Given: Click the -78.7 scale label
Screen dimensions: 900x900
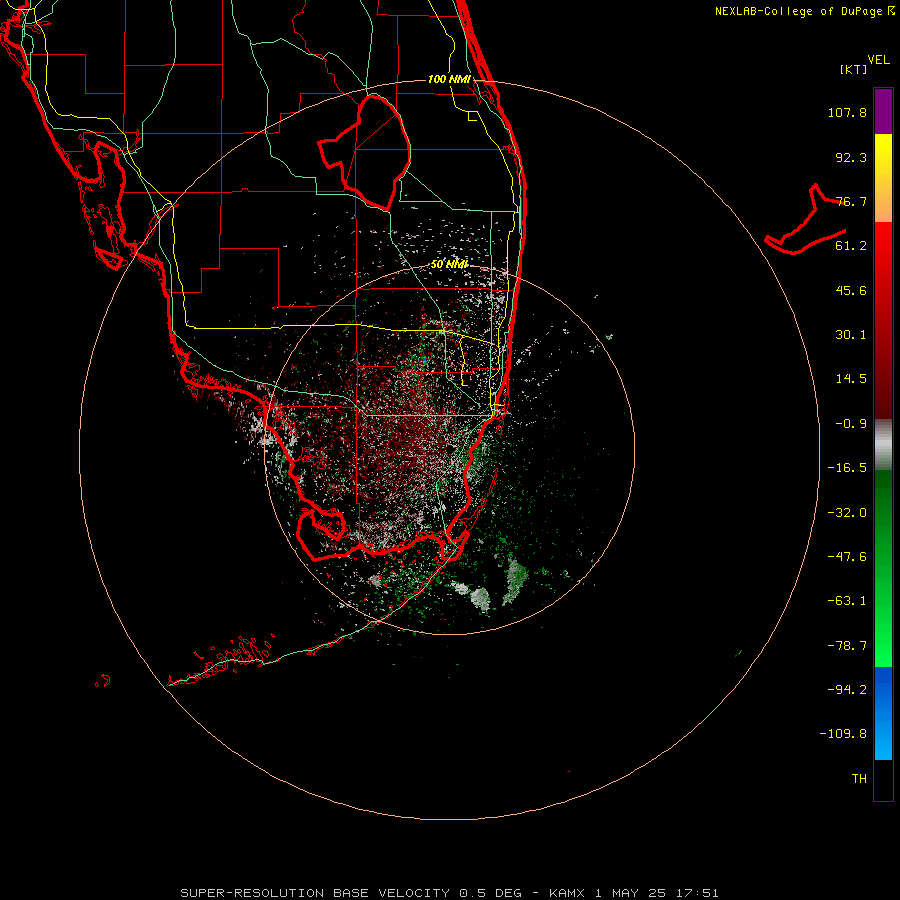Looking at the screenshot, I should click(x=847, y=646).
